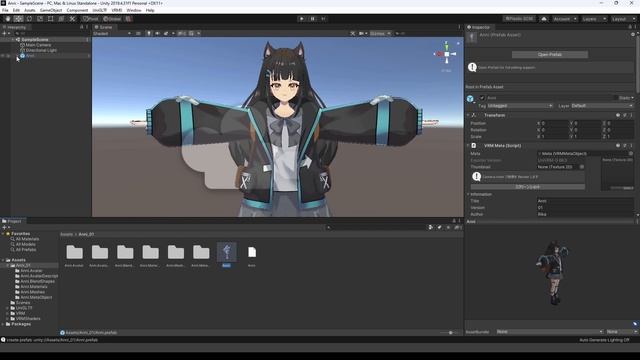This screenshot has height=360, width=640.
Task: Collapse the Transform component
Action: point(468,116)
